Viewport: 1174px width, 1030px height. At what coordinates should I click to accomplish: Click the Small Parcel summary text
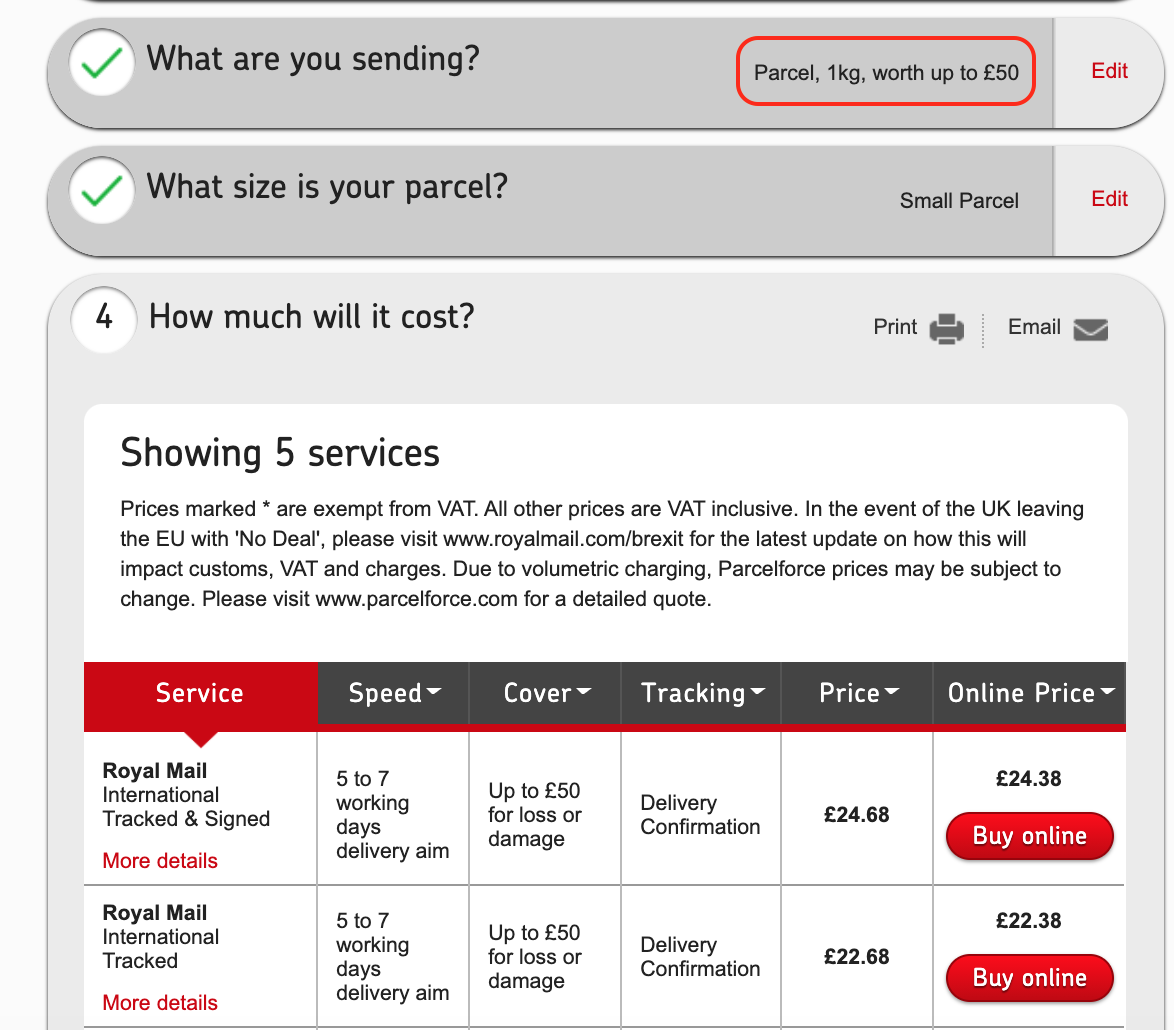tap(959, 201)
